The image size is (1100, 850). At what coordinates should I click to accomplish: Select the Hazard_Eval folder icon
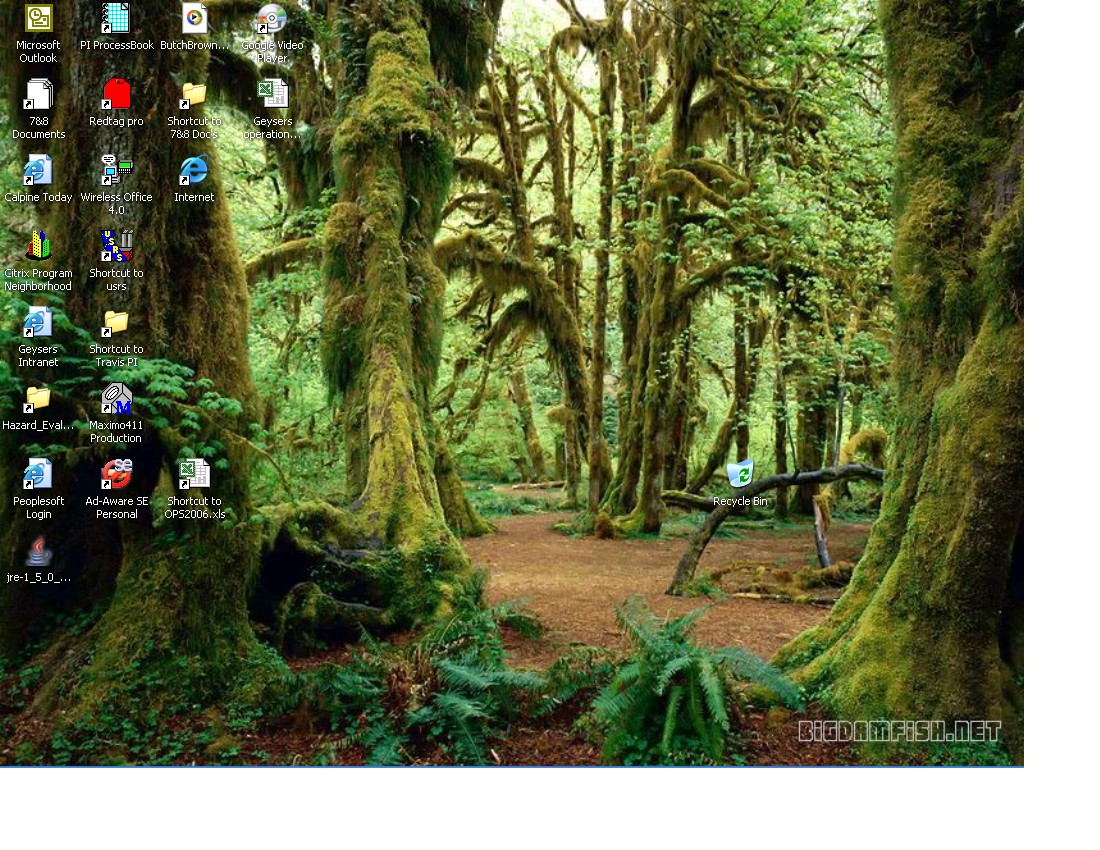click(38, 399)
